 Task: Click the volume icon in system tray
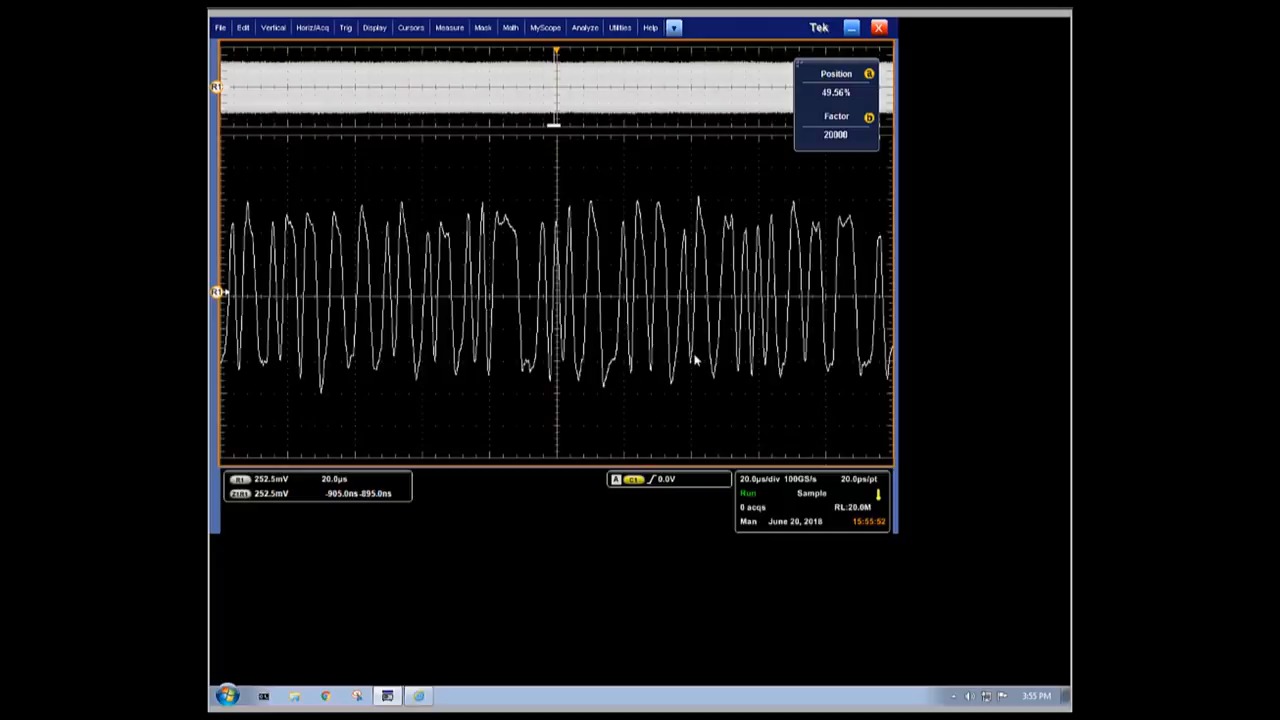click(968, 696)
